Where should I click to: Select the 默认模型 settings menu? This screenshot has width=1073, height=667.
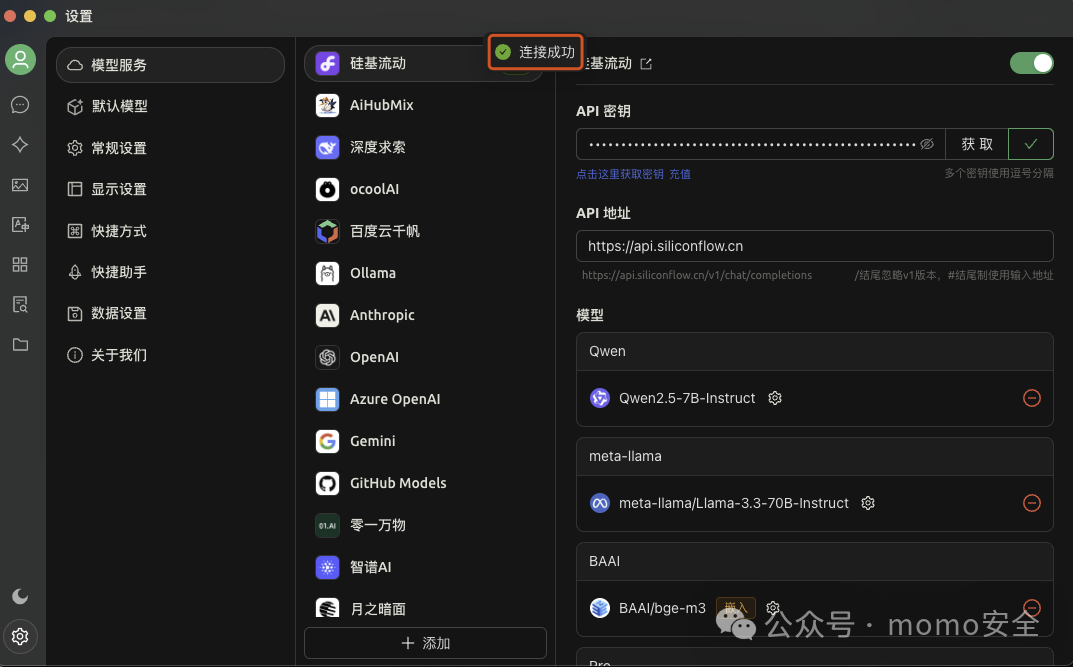[170, 106]
